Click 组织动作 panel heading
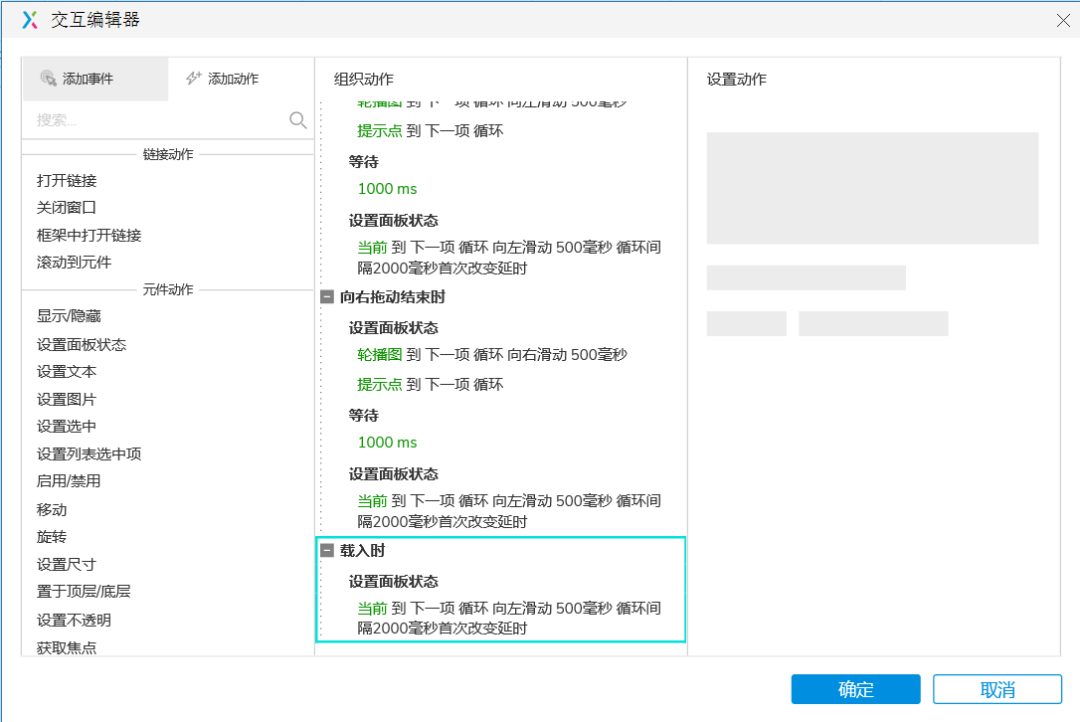Viewport: 1080px width, 722px height. point(364,79)
